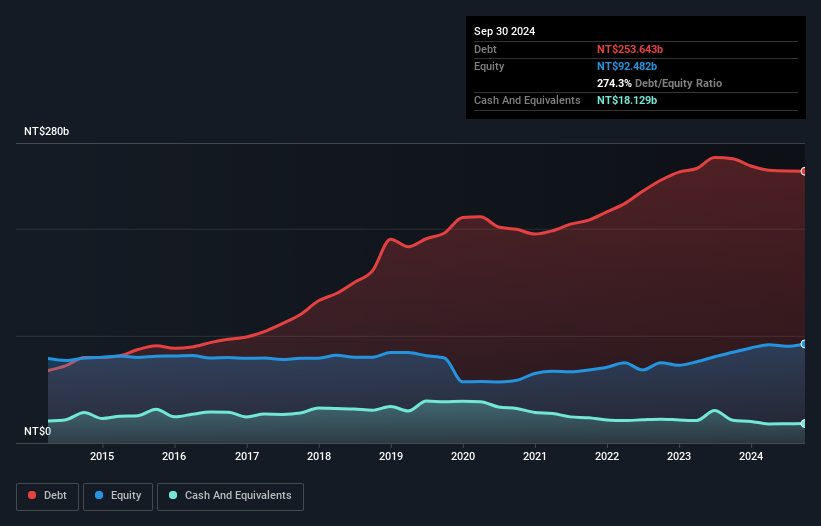
Task: Click the NT$92.482b equity value
Action: pos(627,66)
